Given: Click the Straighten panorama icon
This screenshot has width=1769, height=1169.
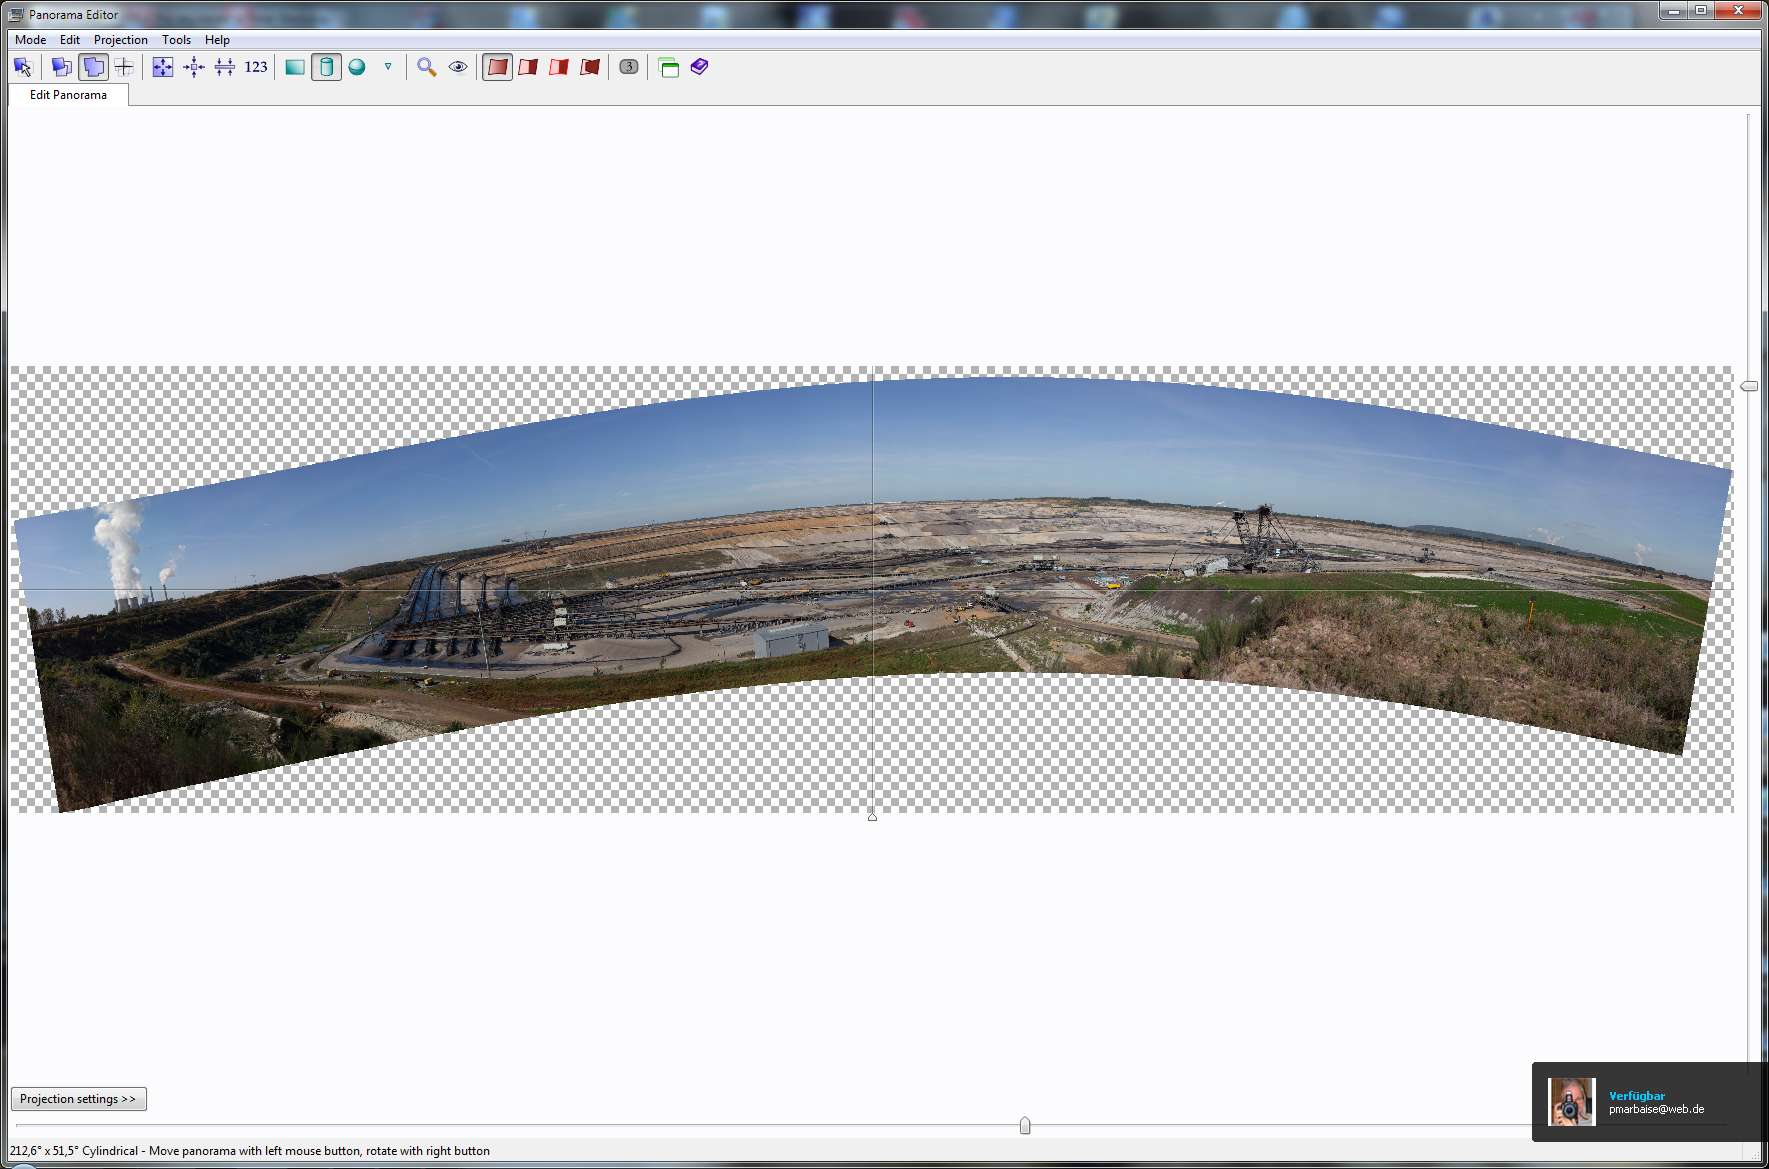Looking at the screenshot, I should (x=225, y=67).
